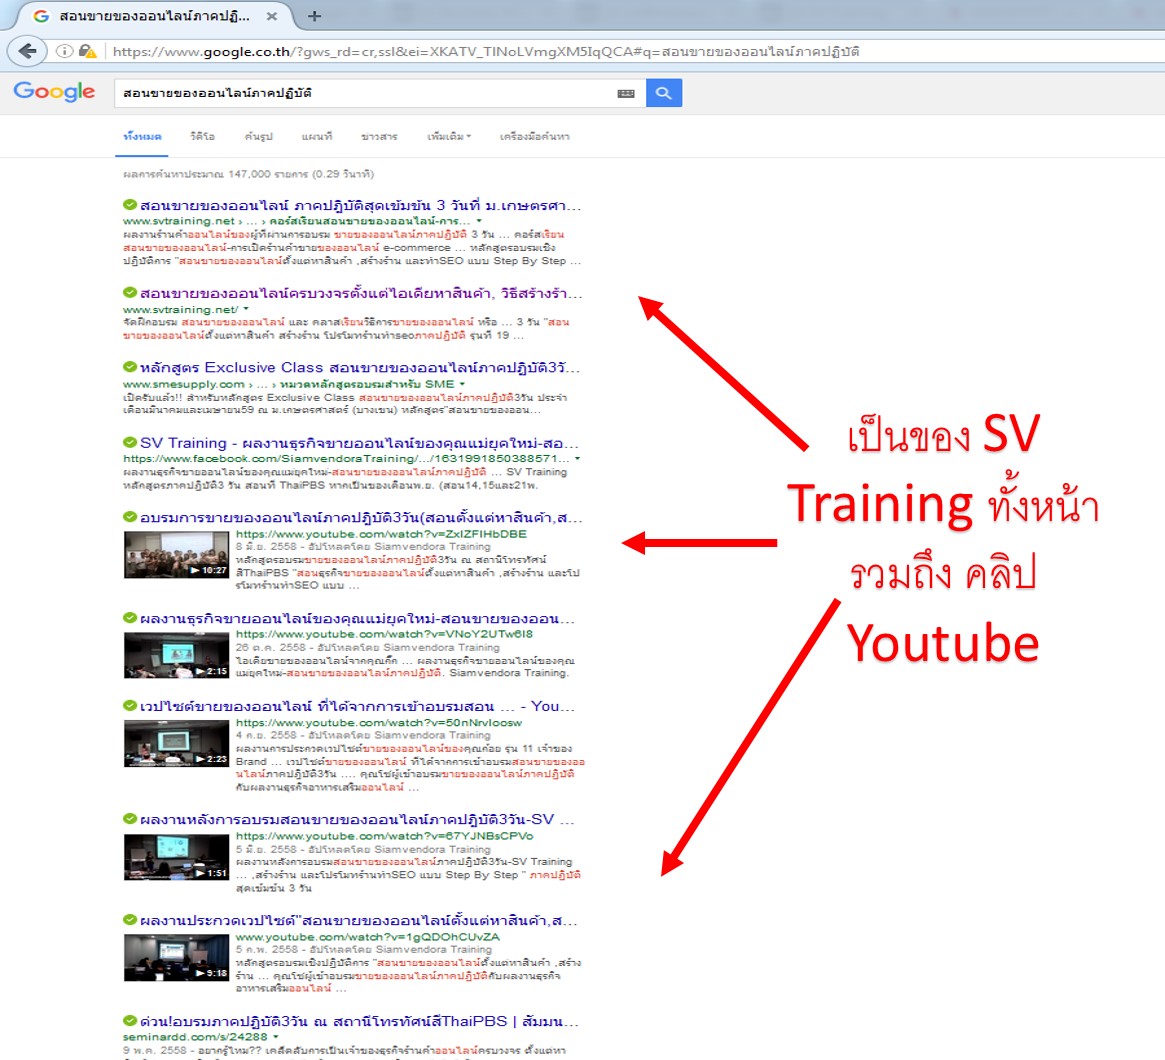The image size is (1165, 1060).
Task: Click the padlock warning icon in address bar
Action: point(88,51)
